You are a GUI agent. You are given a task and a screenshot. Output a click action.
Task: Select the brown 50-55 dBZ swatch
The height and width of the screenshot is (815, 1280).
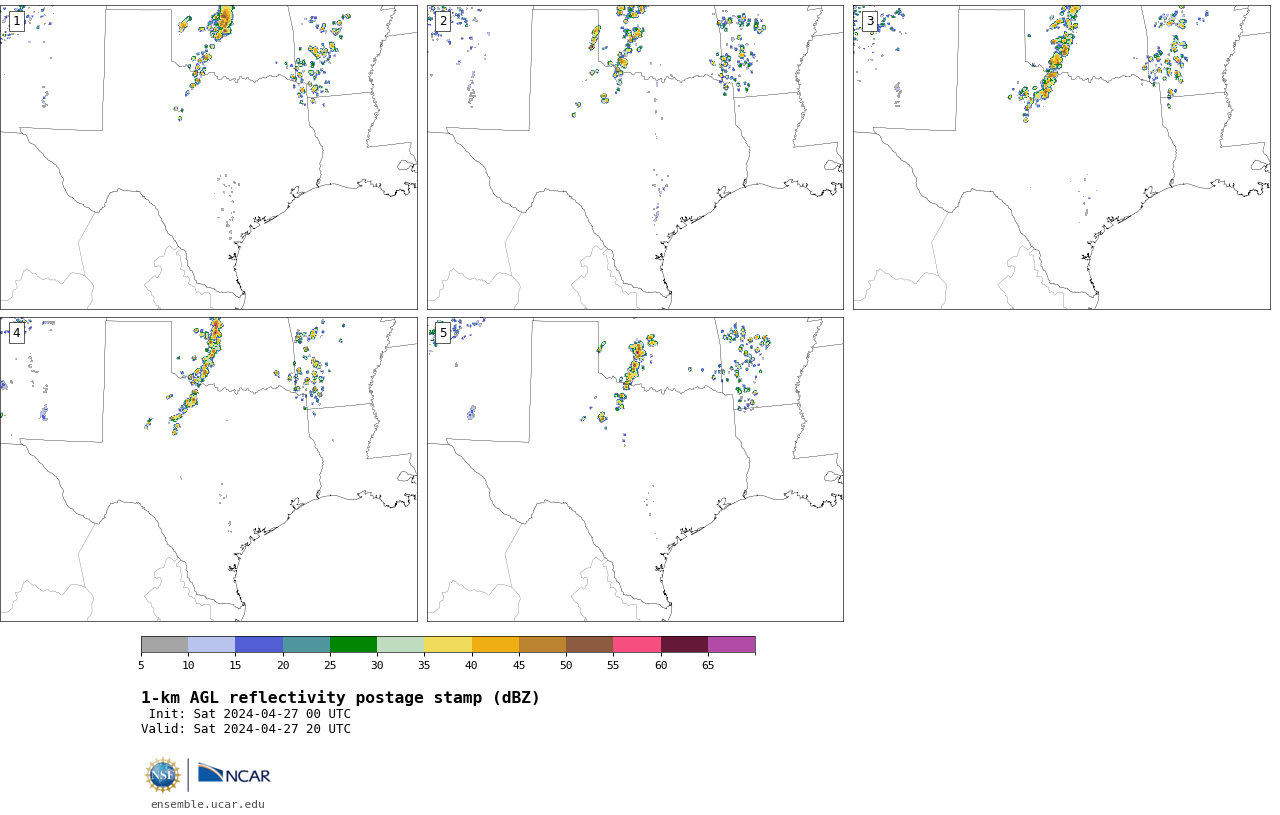(x=589, y=644)
